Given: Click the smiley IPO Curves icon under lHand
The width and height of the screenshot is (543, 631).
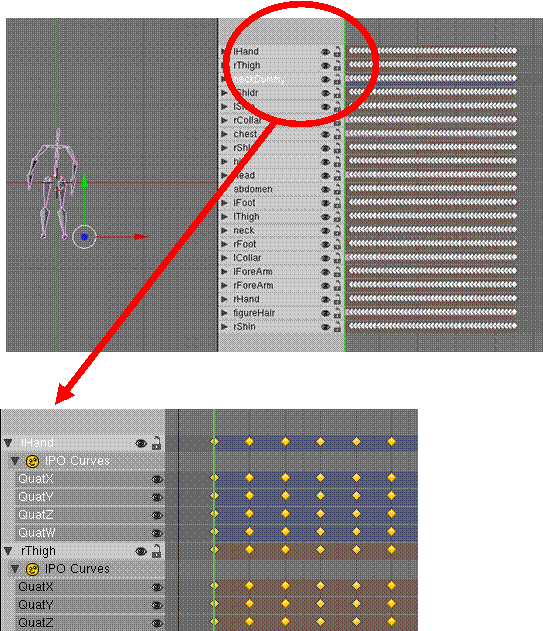Looking at the screenshot, I should [32, 461].
